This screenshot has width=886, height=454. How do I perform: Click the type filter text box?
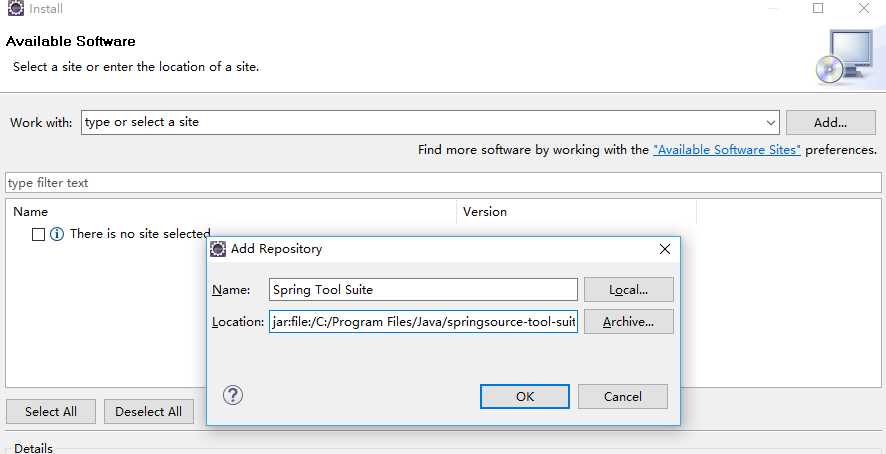443,183
